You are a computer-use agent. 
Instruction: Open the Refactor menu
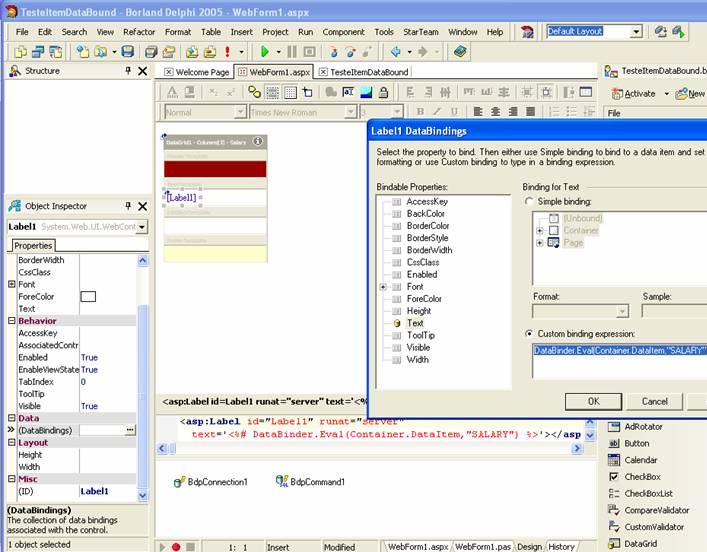point(139,32)
